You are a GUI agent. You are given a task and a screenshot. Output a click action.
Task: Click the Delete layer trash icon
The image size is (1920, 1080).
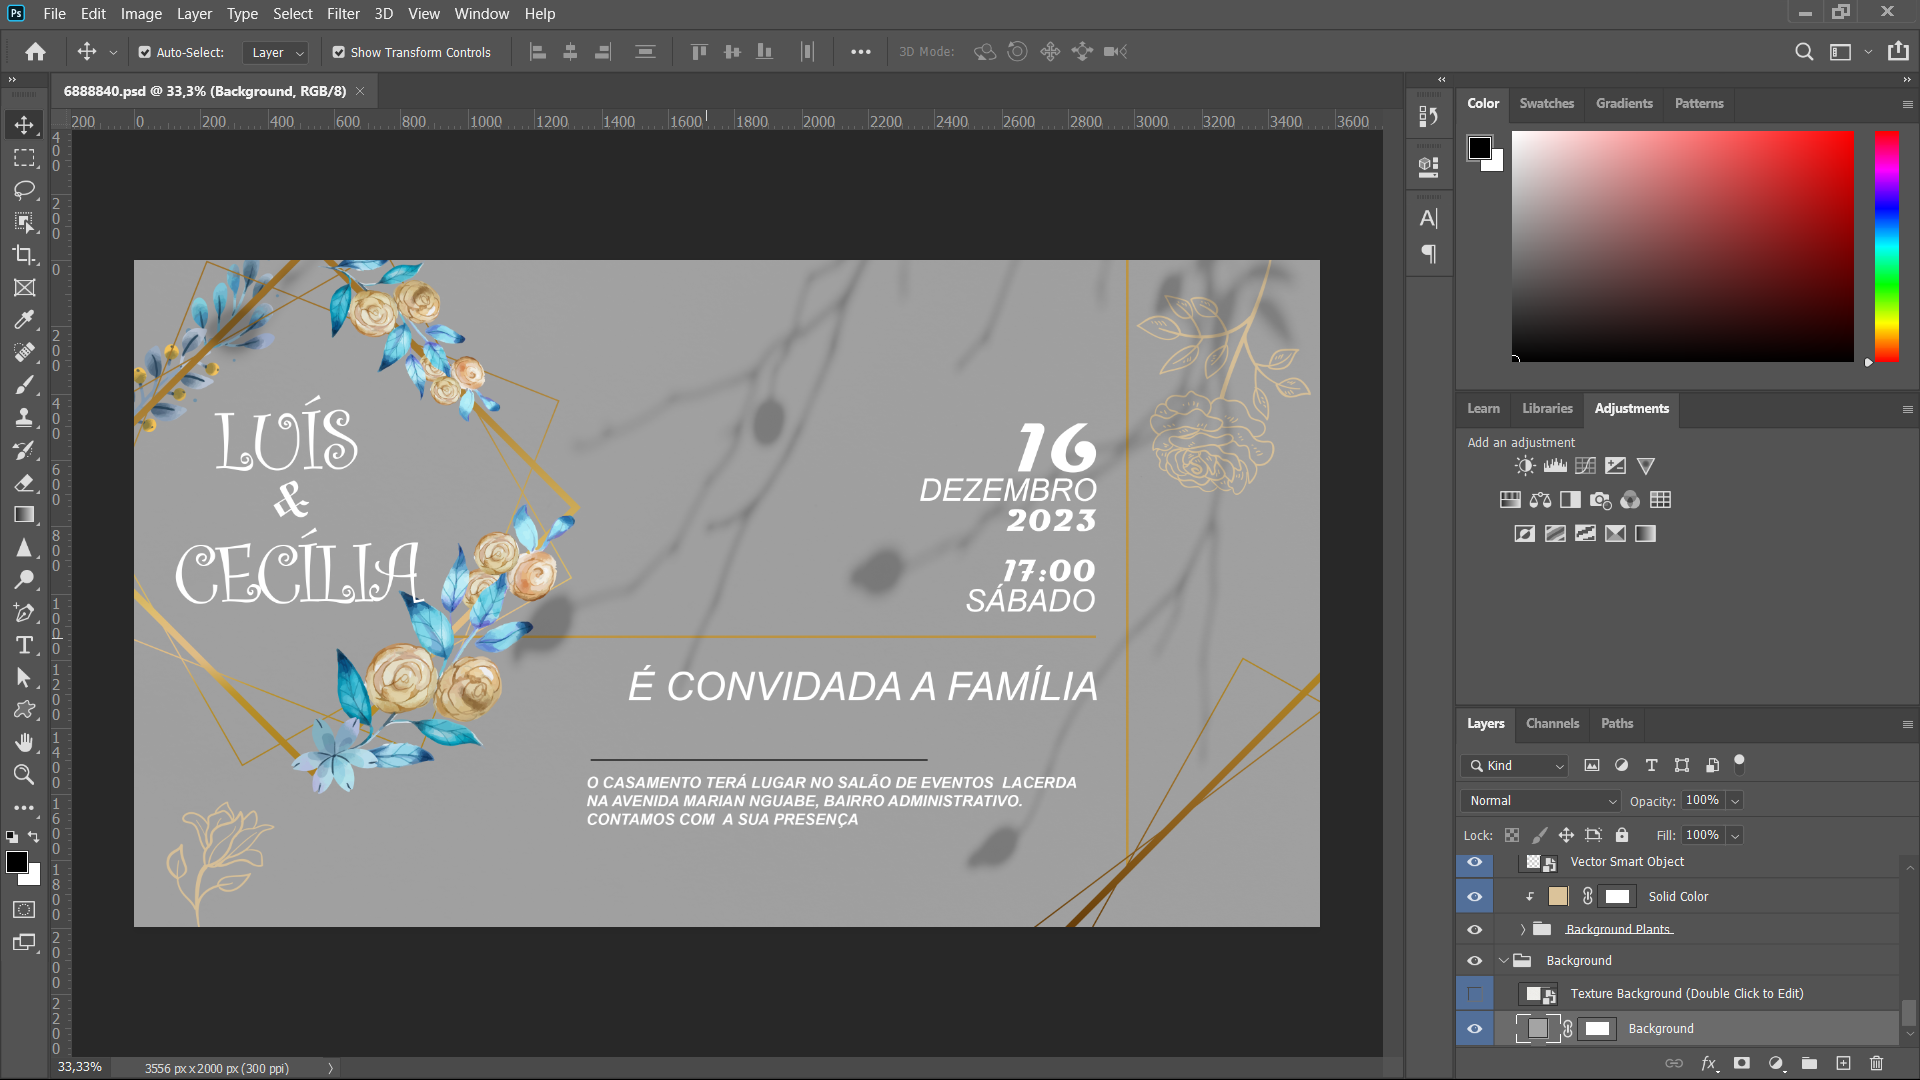pyautogui.click(x=1876, y=1063)
